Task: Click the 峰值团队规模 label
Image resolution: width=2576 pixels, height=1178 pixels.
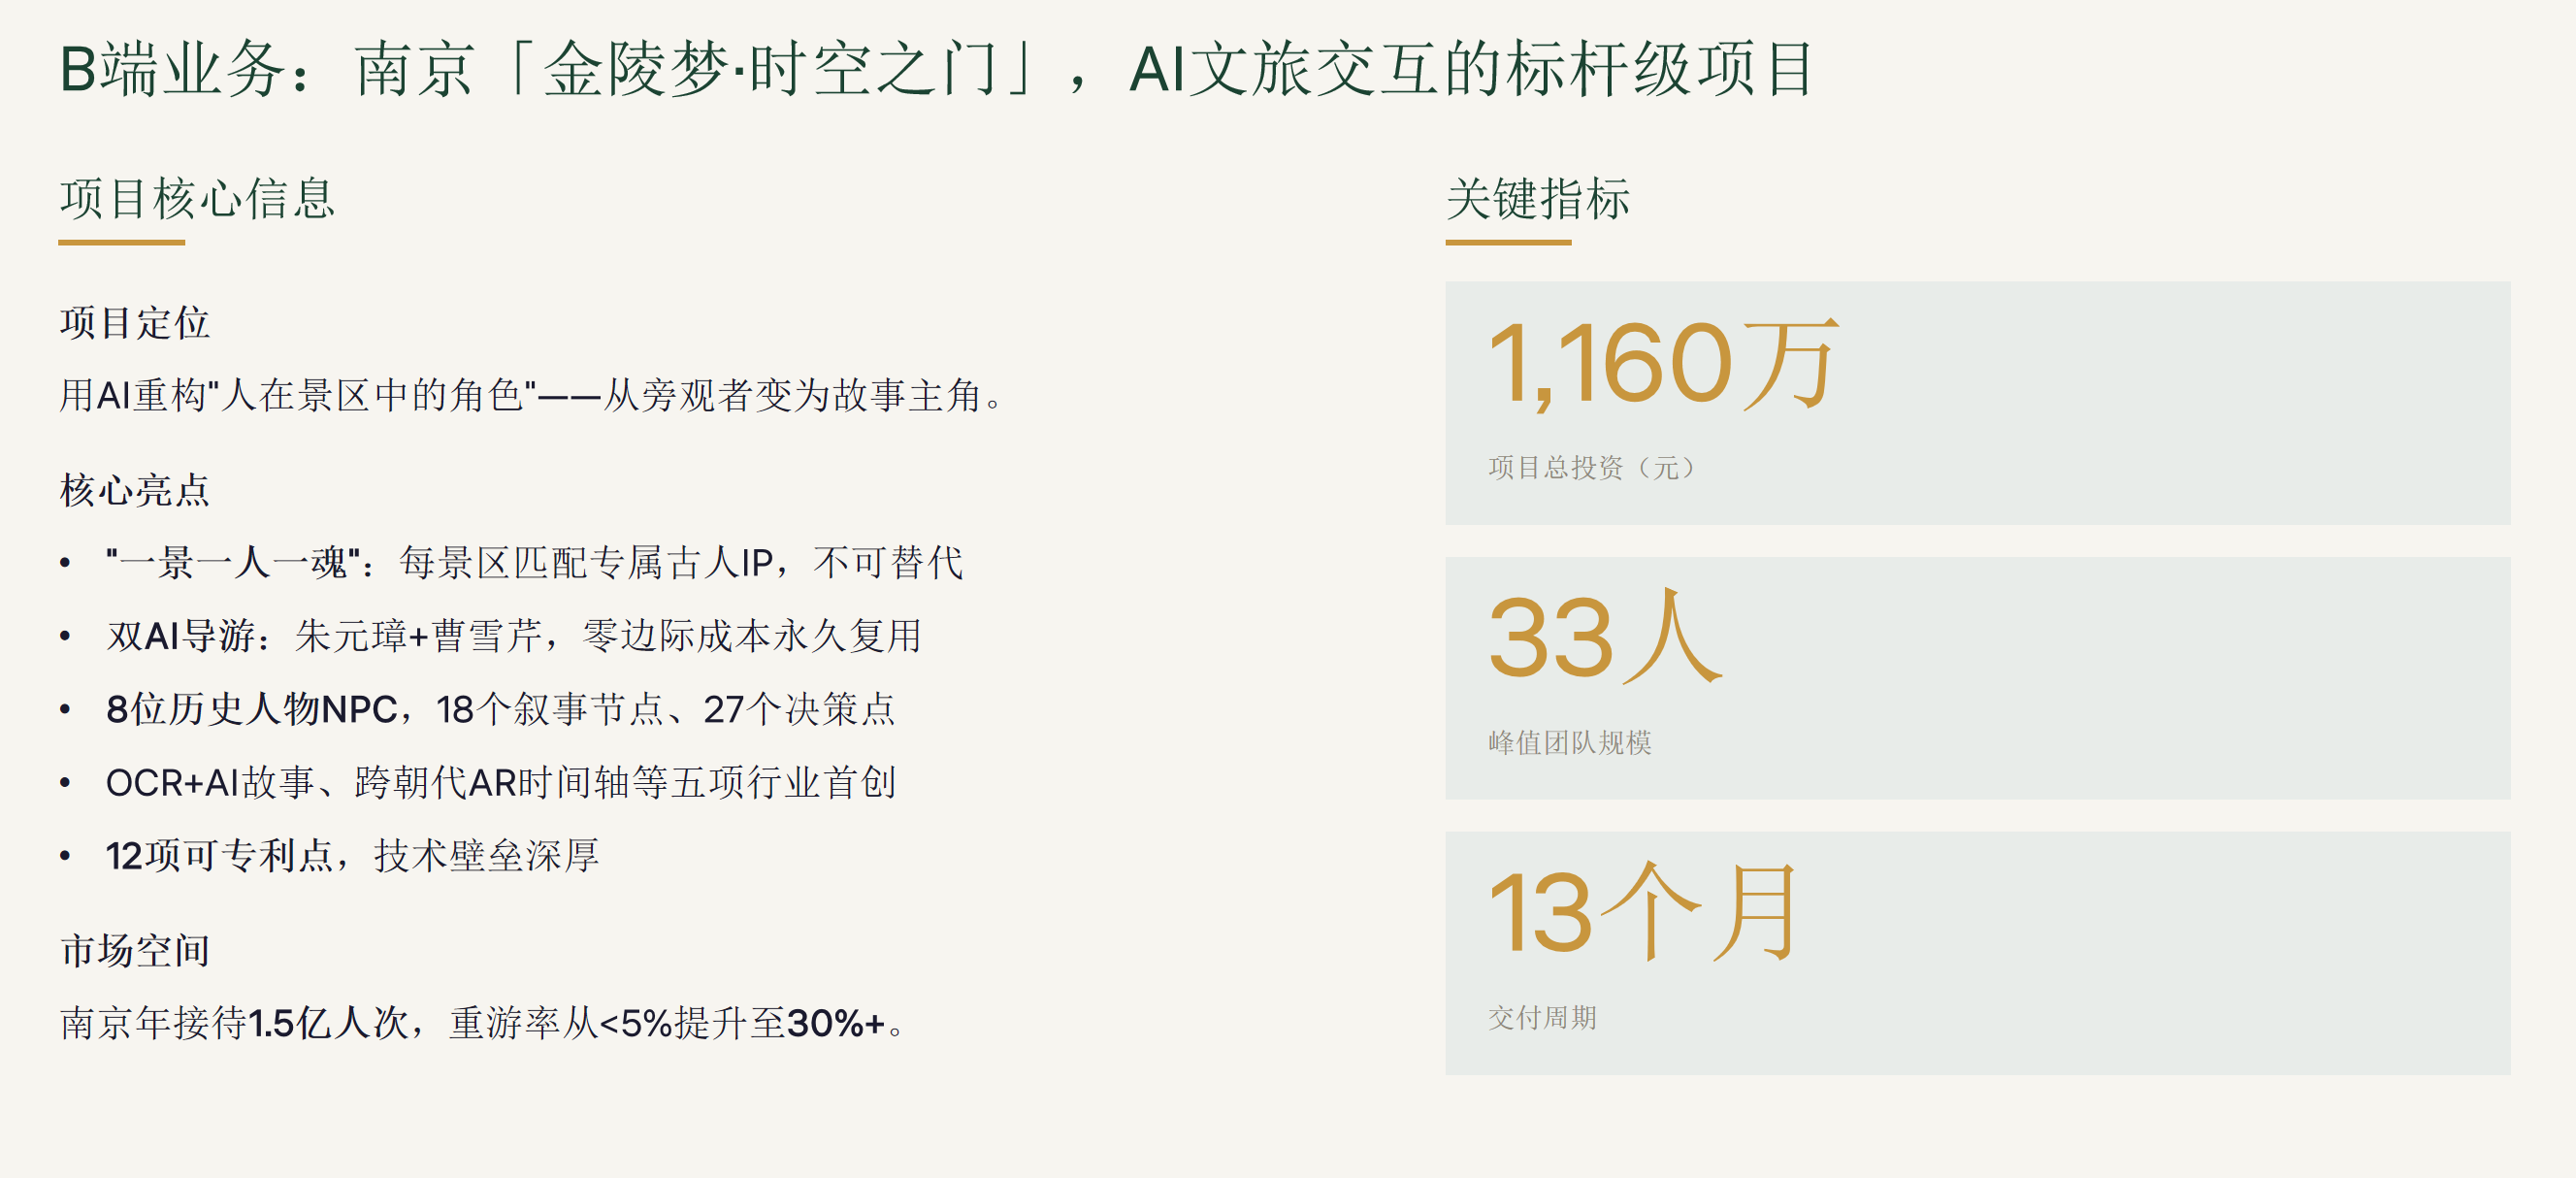Action: tap(1569, 742)
